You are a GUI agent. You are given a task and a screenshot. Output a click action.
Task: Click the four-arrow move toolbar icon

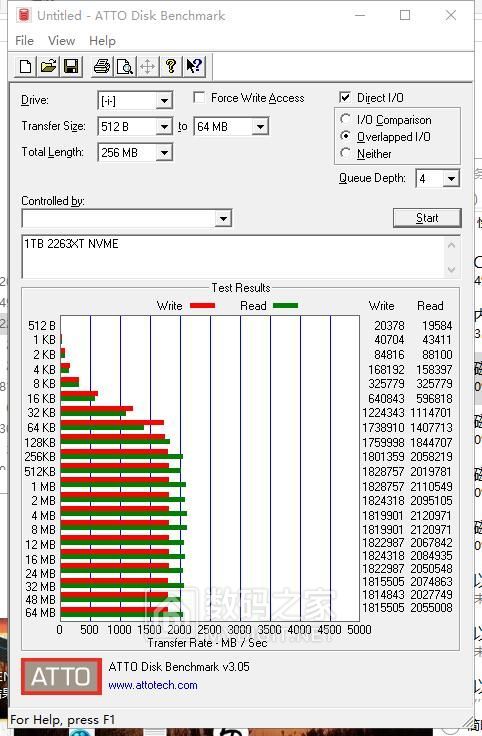[147, 66]
